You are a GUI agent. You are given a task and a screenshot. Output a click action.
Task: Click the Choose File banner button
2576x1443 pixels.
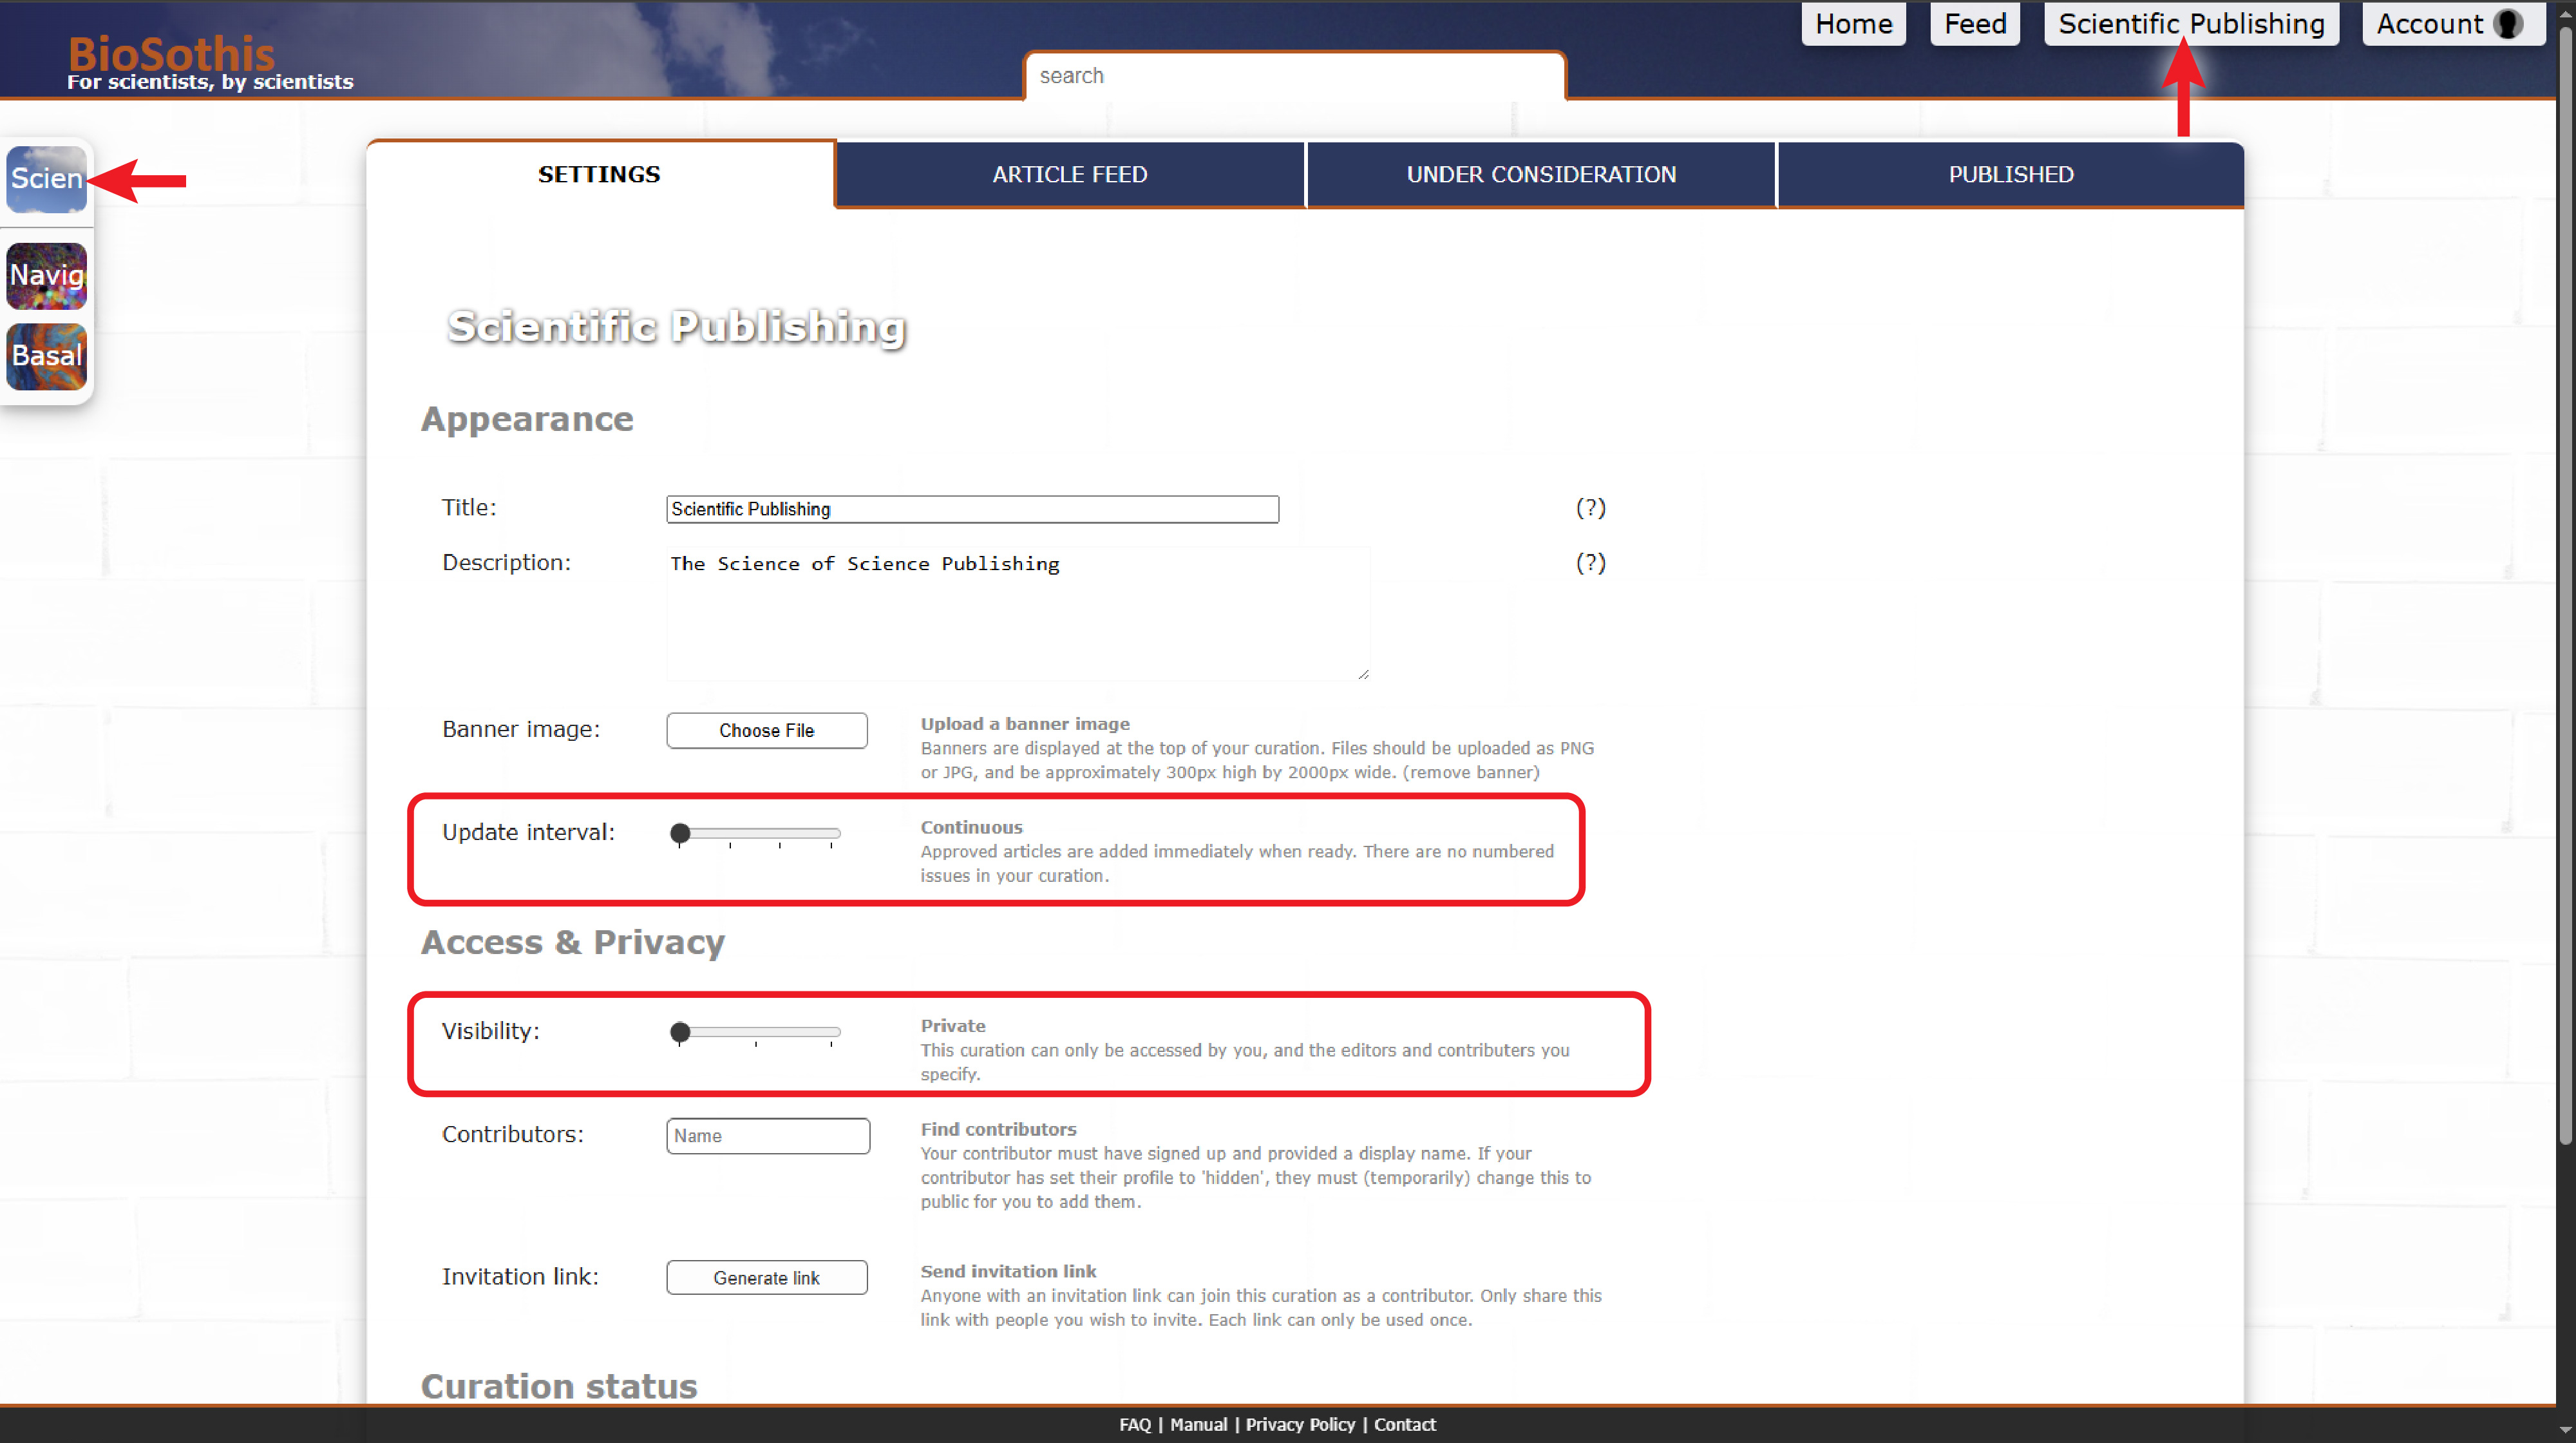[766, 730]
